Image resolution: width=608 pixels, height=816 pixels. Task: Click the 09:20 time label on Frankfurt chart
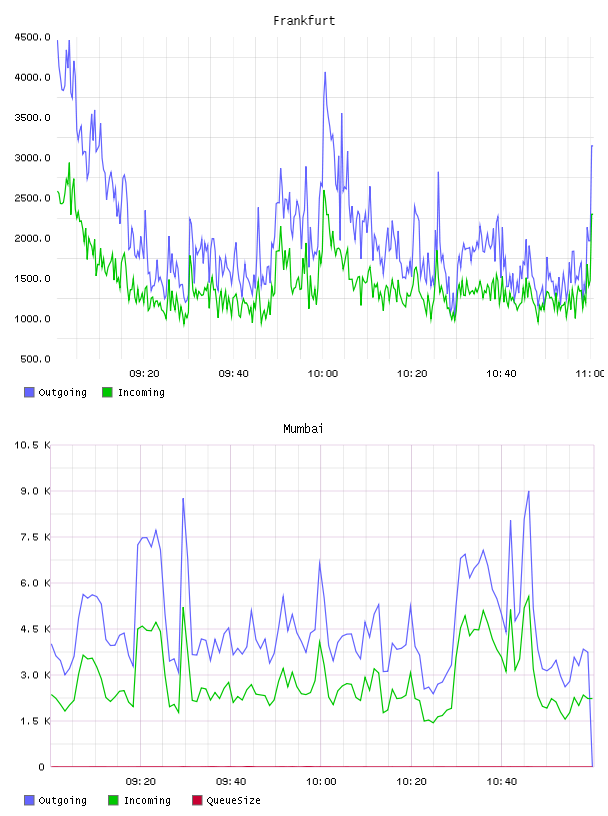(144, 374)
